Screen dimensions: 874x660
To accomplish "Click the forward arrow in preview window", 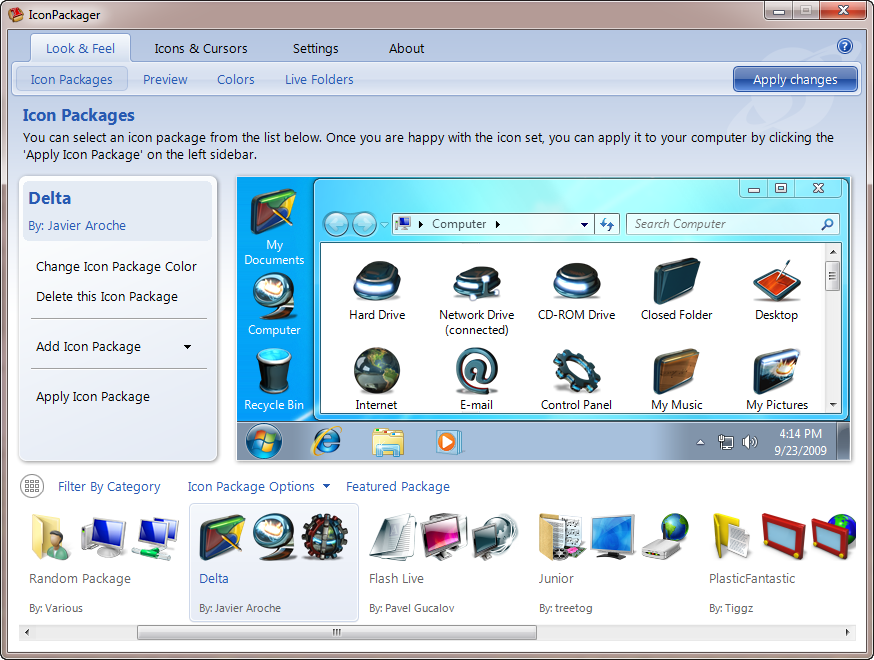I will click(x=365, y=225).
